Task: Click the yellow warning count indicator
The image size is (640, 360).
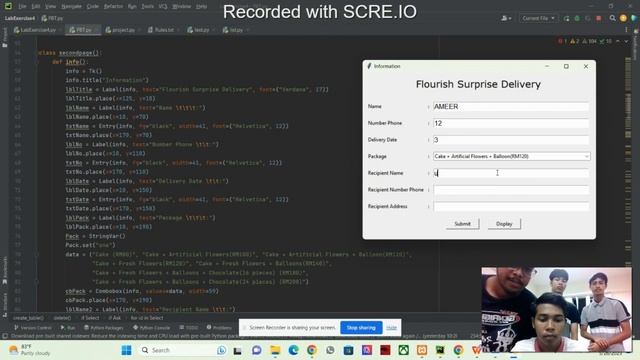Action: [x=575, y=41]
